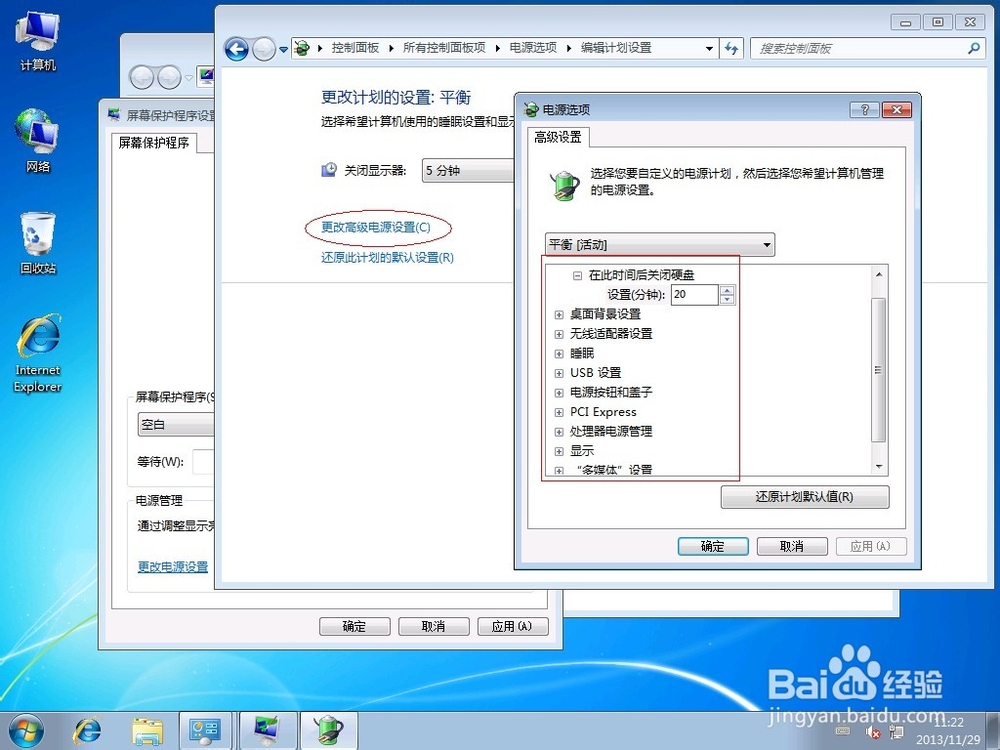Screen dimensions: 1000x750
Task: Expand USB 设置 node
Action: [559, 373]
